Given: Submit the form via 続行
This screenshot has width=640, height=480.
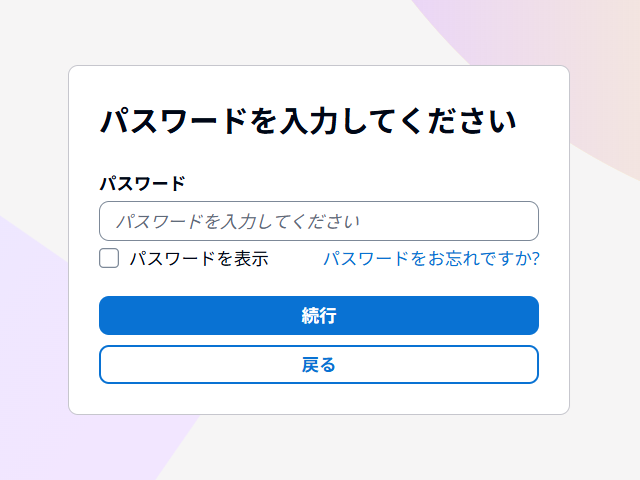Looking at the screenshot, I should pyautogui.click(x=319, y=316).
